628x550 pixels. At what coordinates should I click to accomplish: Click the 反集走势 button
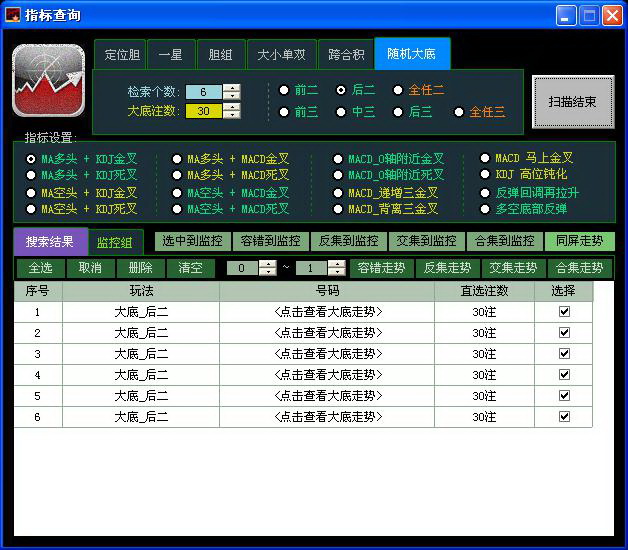448,268
